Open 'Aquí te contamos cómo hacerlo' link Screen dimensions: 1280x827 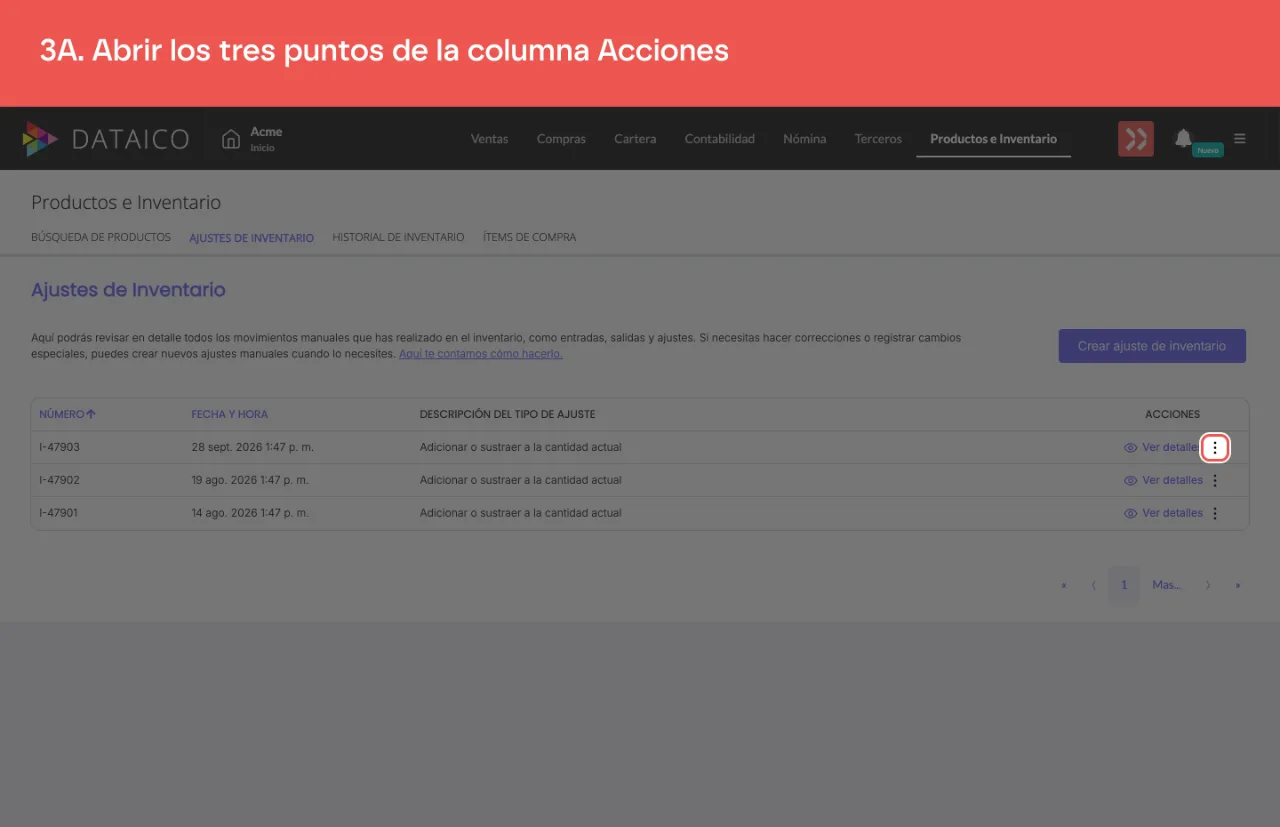tap(480, 354)
